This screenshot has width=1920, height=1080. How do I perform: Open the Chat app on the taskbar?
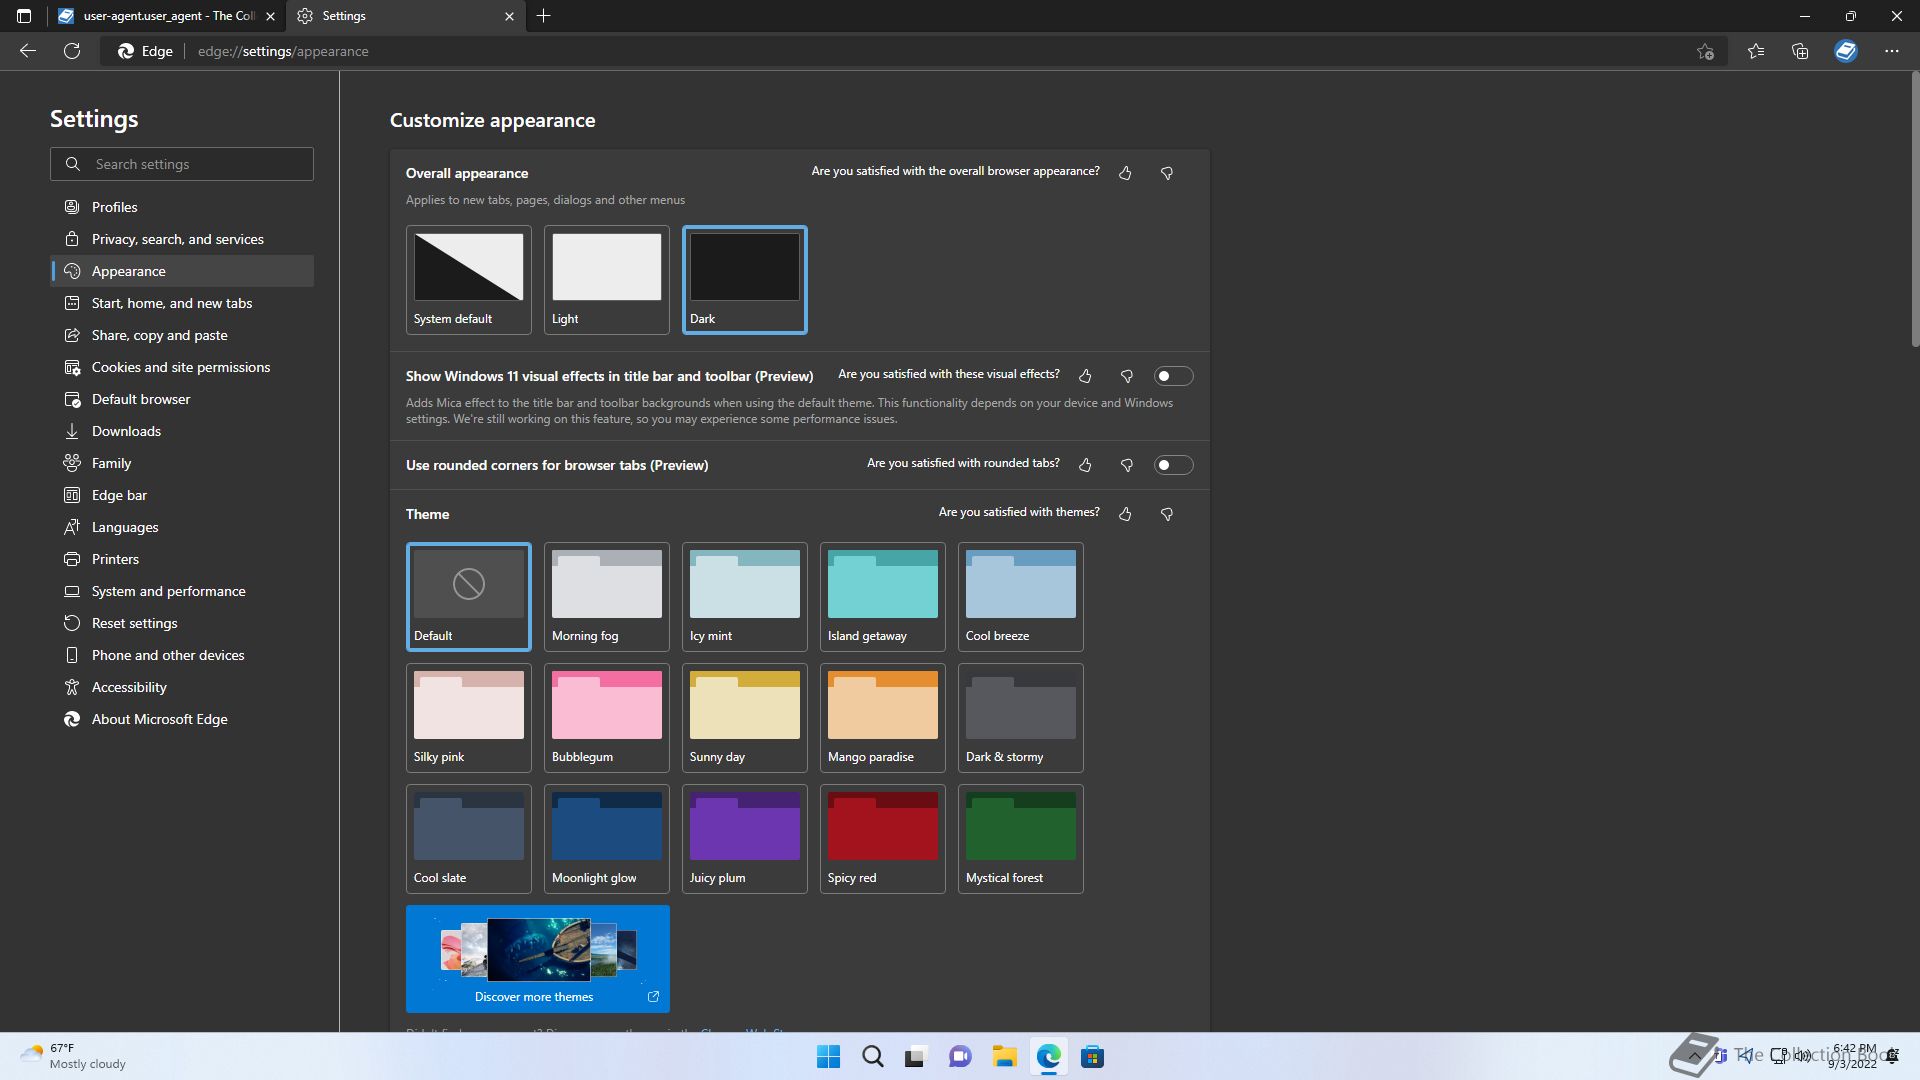pyautogui.click(x=960, y=1057)
